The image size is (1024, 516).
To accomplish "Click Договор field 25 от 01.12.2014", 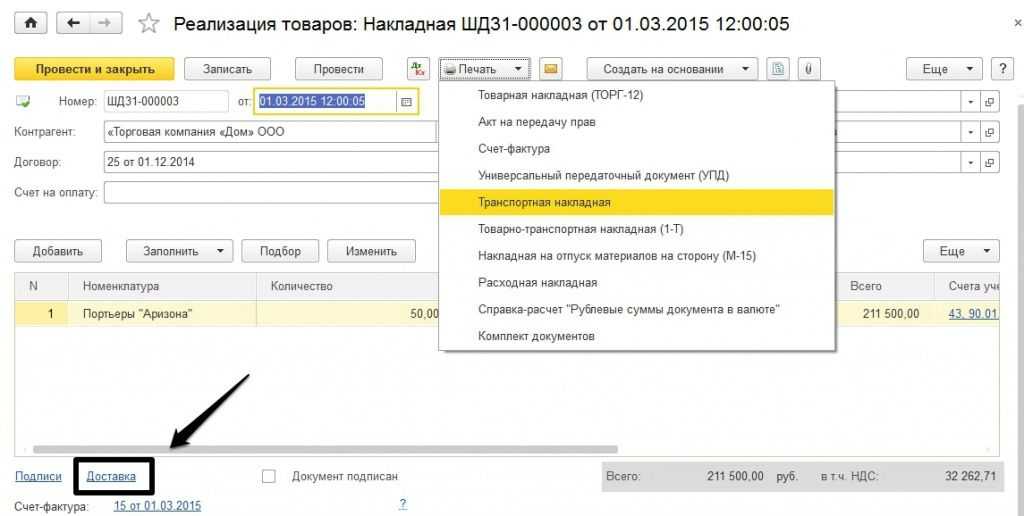I will (x=271, y=162).
